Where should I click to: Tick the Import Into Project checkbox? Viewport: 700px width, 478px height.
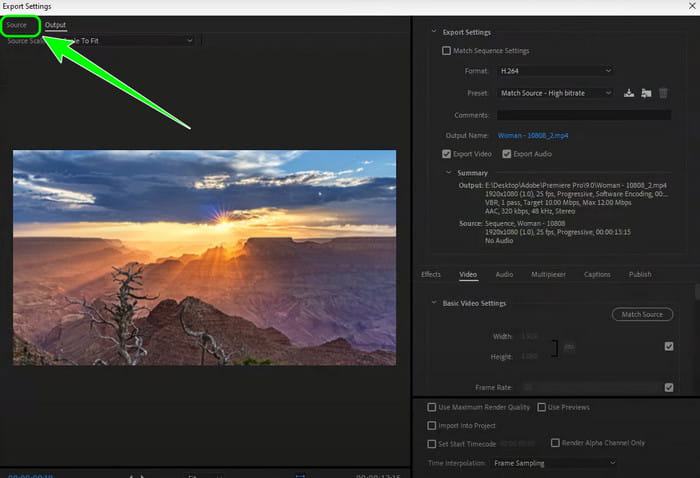tap(431, 425)
